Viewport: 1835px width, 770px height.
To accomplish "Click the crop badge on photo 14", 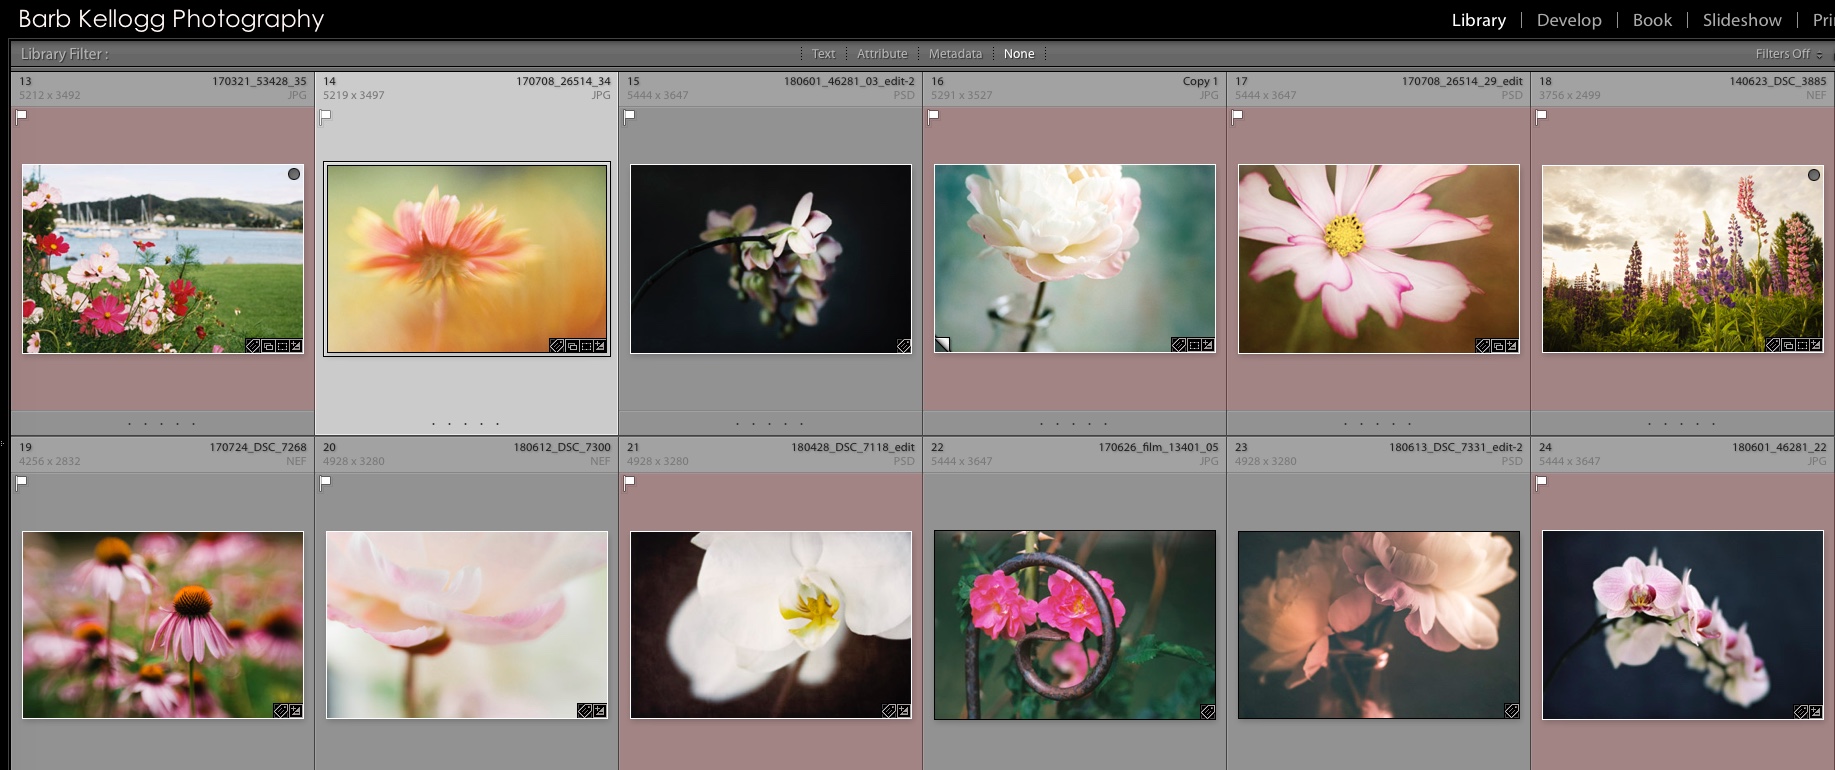I will [x=586, y=346].
